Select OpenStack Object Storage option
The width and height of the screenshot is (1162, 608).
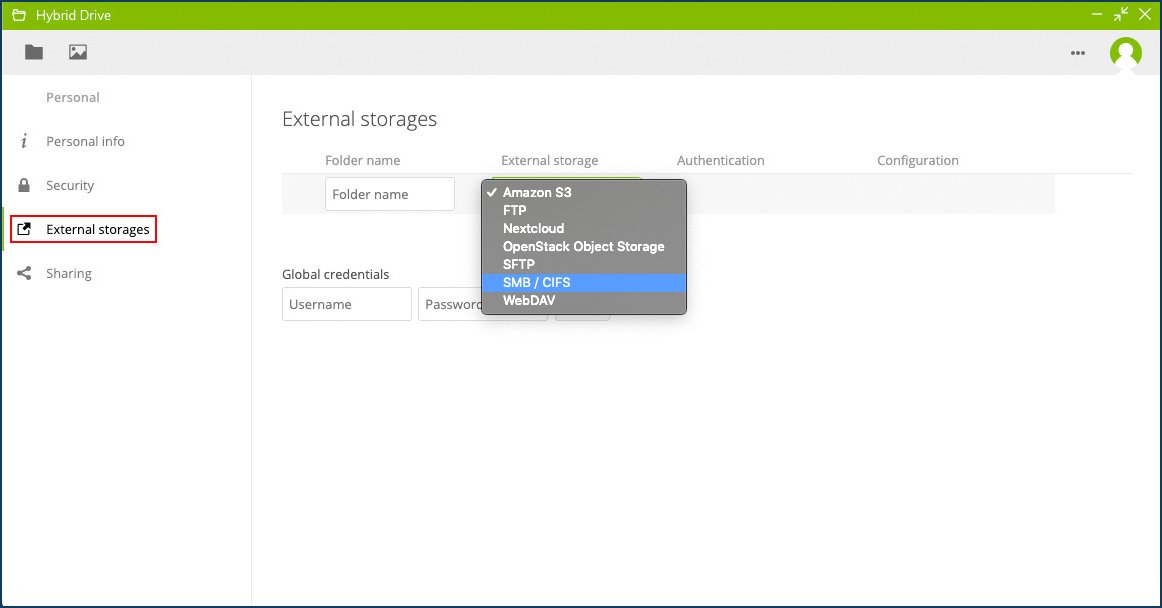click(x=583, y=246)
